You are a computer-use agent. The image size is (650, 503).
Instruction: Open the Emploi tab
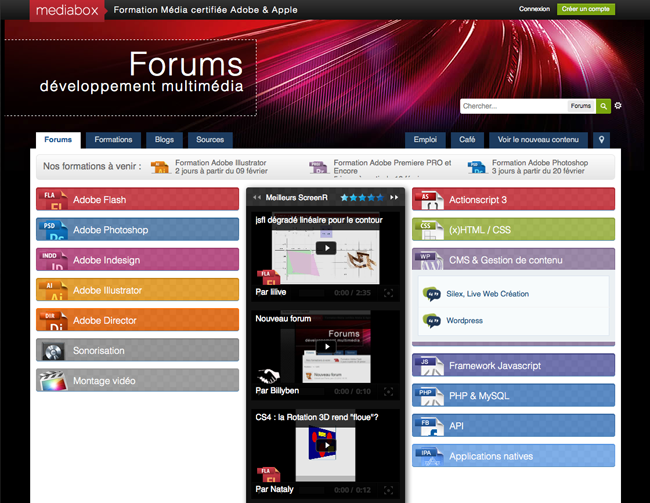tap(425, 140)
